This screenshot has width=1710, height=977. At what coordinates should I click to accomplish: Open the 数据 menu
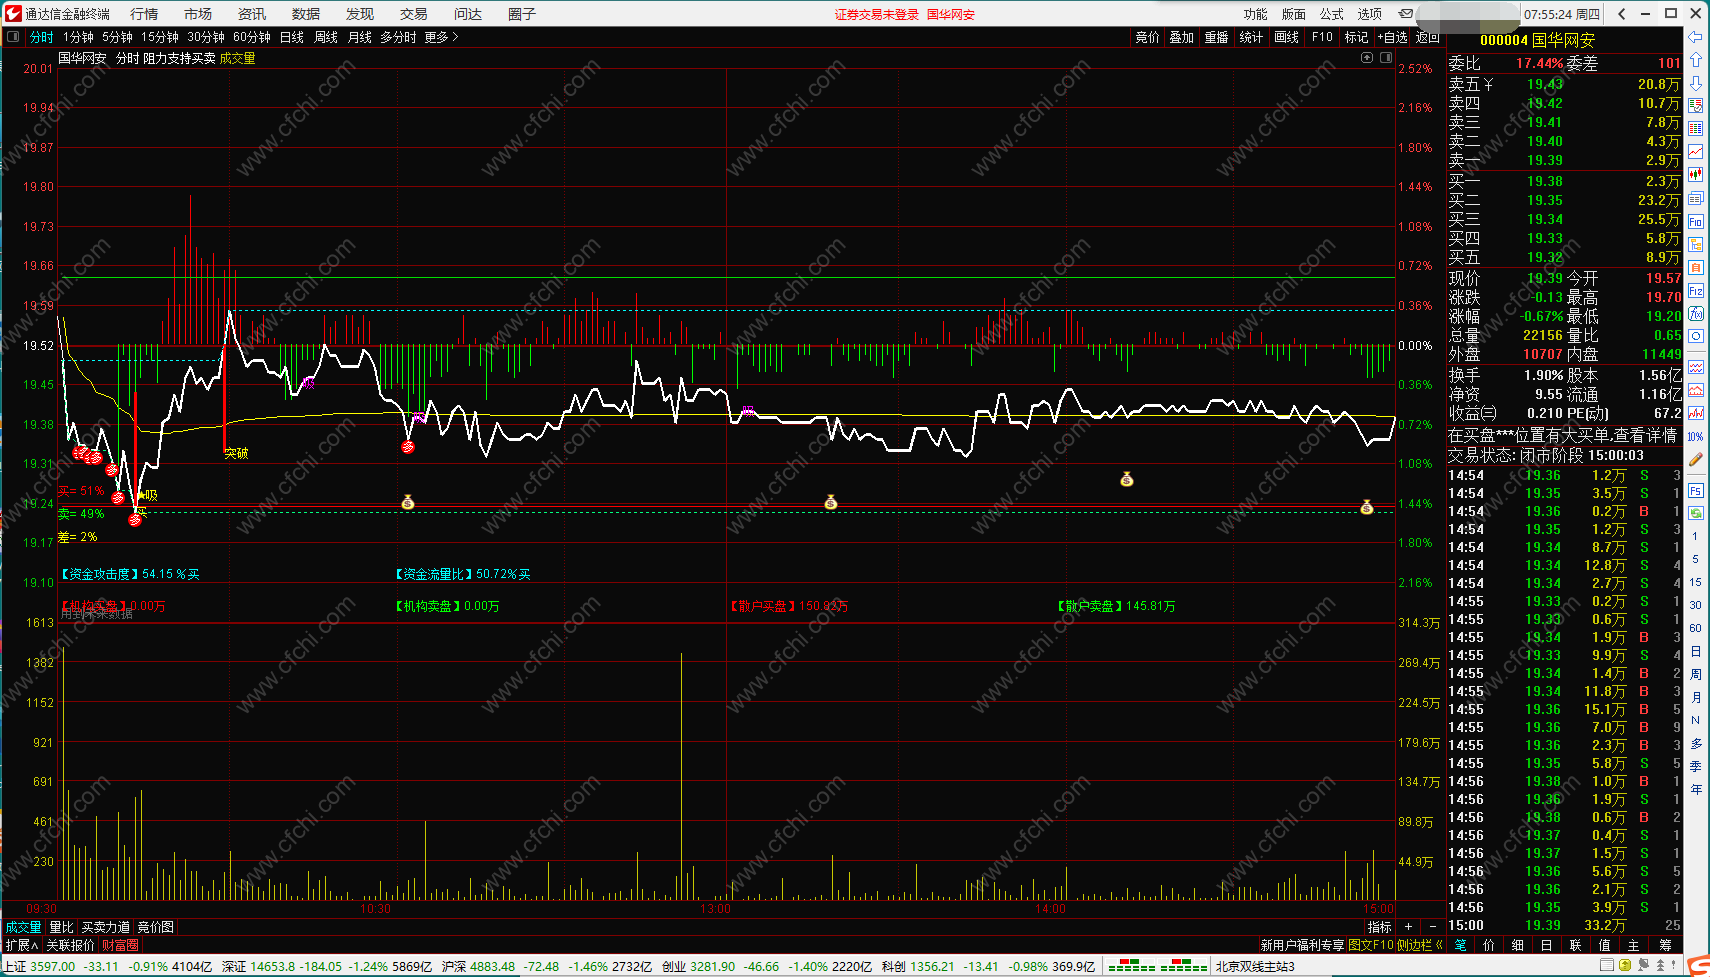coord(306,14)
